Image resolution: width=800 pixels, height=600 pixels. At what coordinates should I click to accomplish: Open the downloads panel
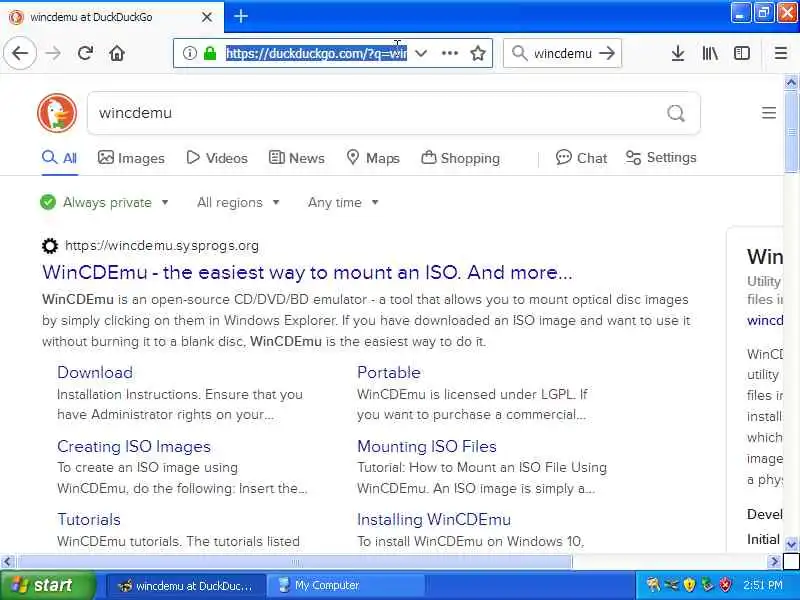[678, 53]
